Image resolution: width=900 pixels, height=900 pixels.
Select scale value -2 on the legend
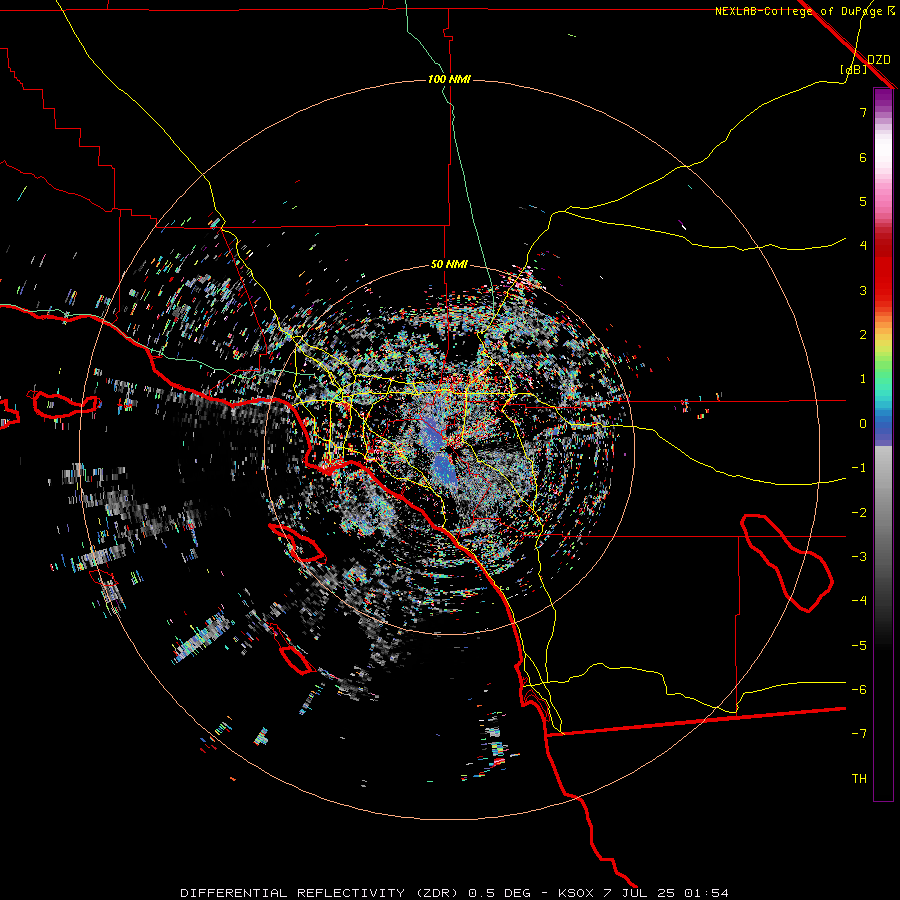pos(859,513)
